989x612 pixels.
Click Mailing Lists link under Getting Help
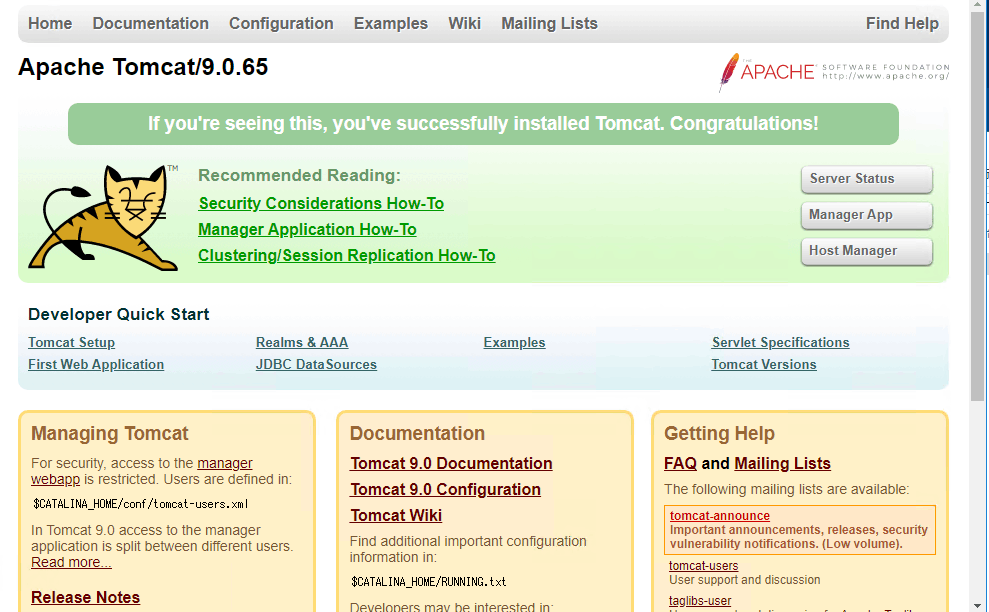782,463
